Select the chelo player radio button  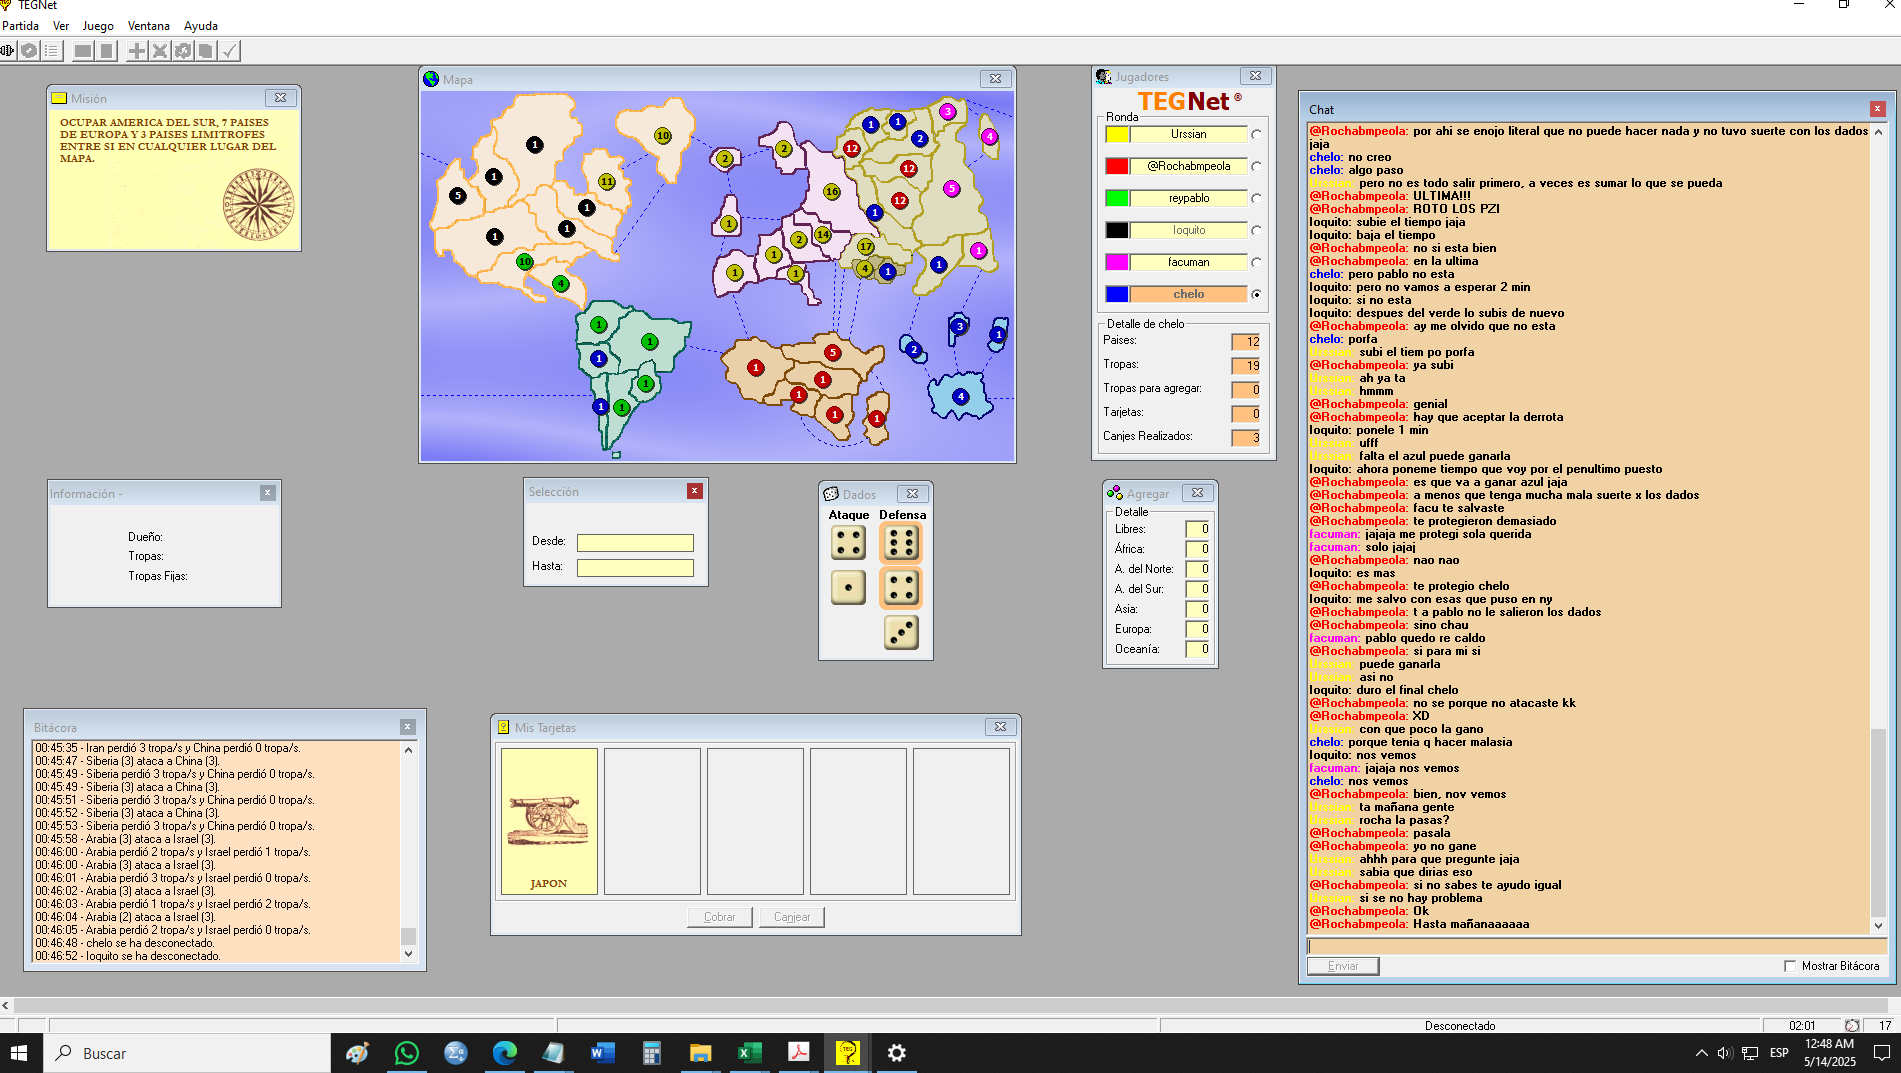coord(1256,294)
